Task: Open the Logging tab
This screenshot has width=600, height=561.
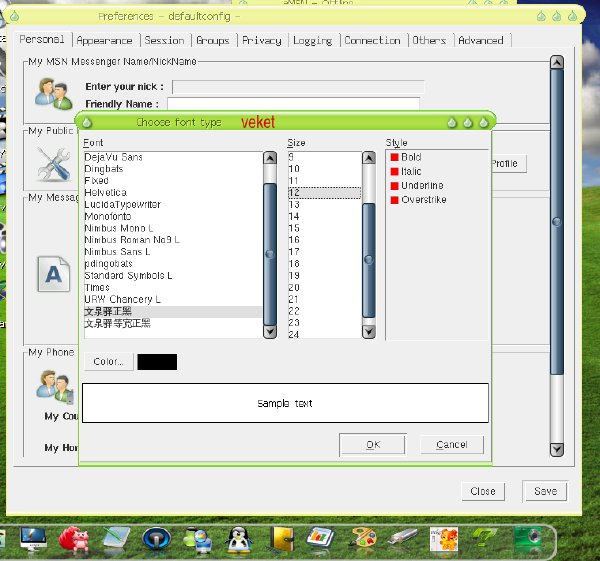Action: tap(313, 41)
